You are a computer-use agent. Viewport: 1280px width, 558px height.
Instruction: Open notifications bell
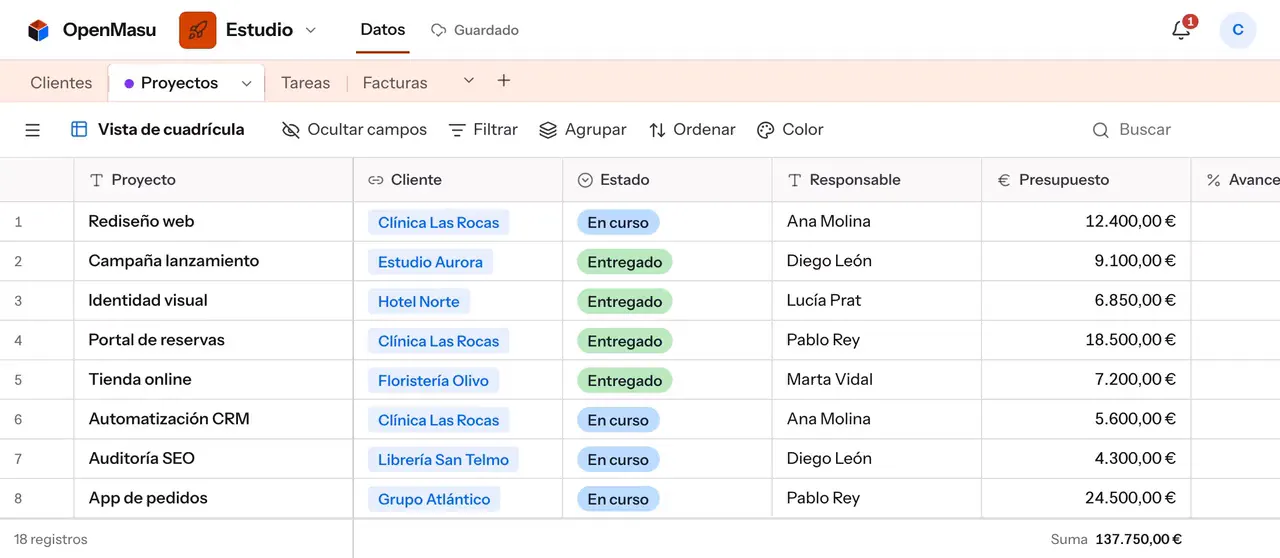(x=1181, y=30)
